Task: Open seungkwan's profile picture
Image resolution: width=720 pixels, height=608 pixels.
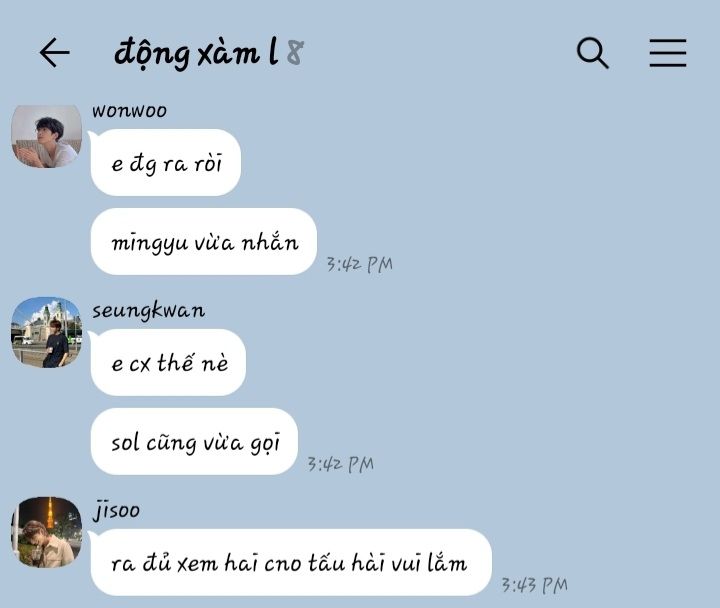Action: pyautogui.click(x=46, y=332)
